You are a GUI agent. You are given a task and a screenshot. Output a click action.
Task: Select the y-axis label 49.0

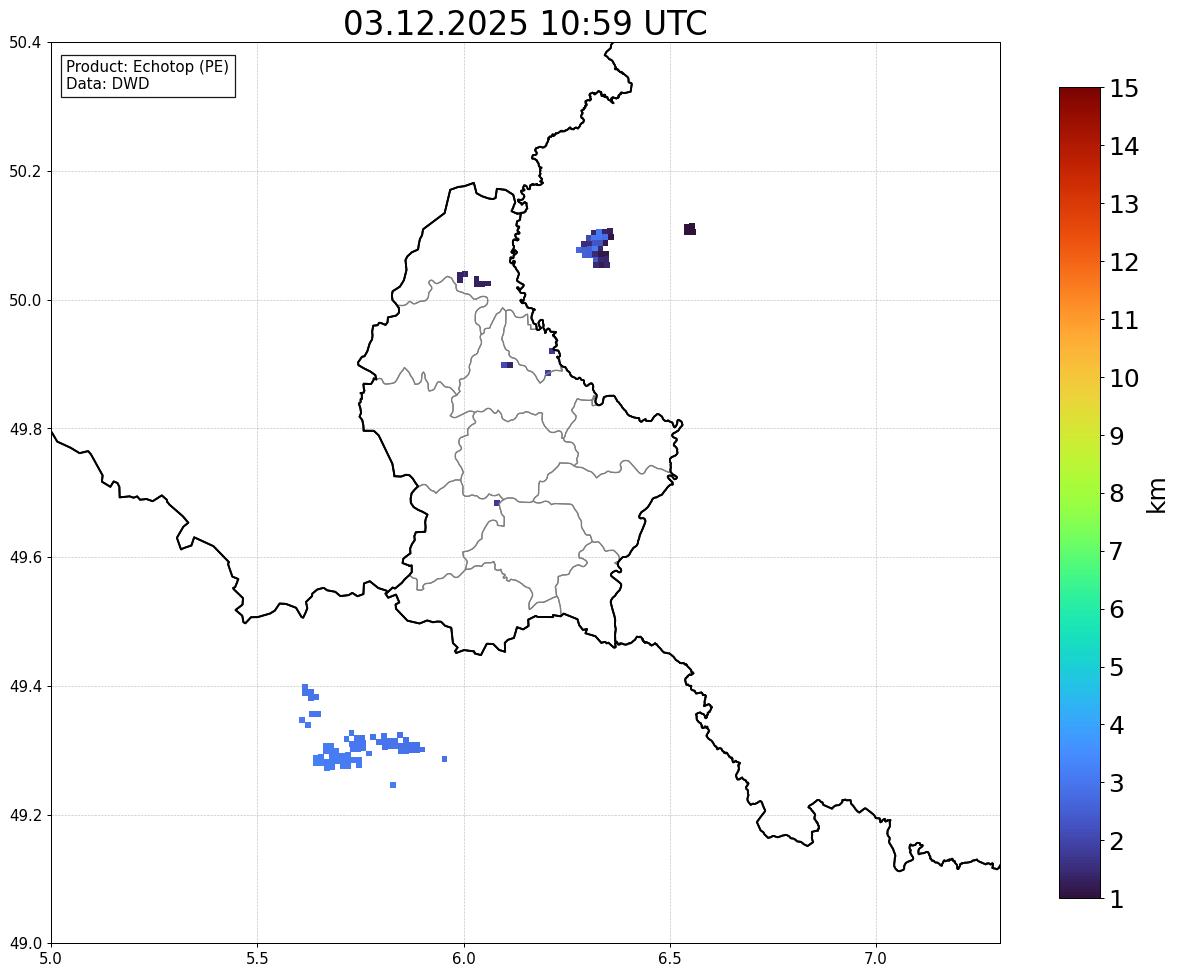coord(25,944)
